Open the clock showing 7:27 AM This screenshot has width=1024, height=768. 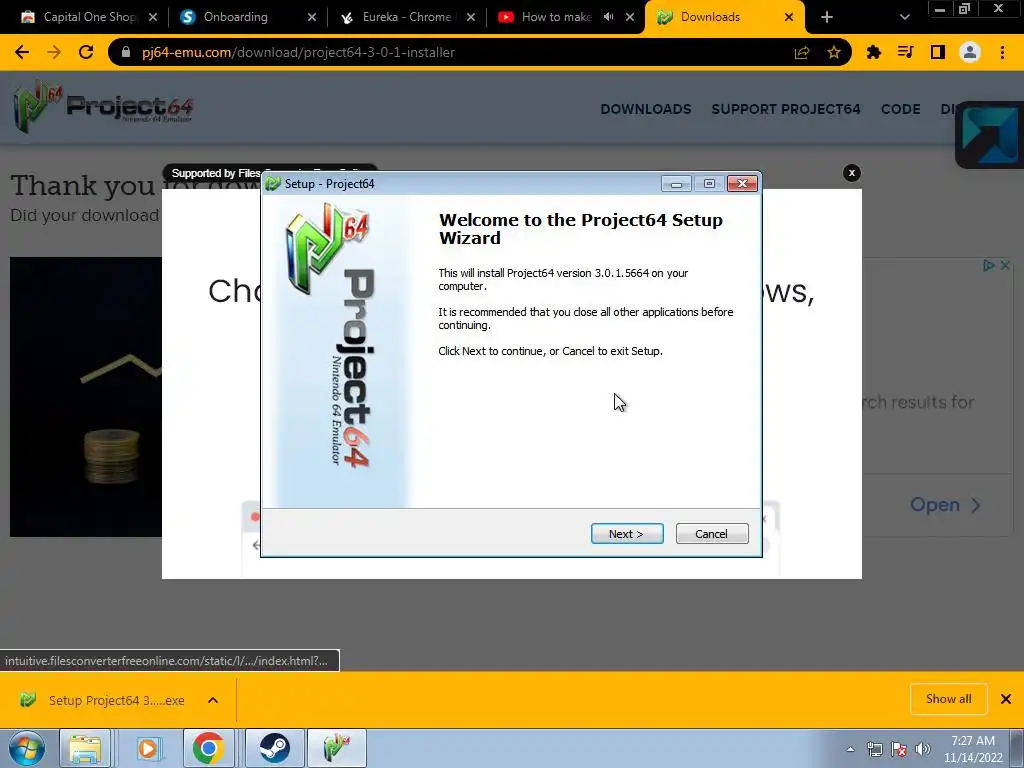(973, 748)
